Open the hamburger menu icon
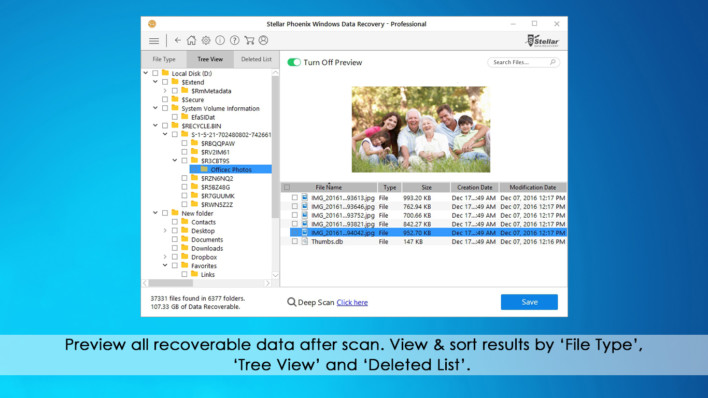 pos(154,41)
